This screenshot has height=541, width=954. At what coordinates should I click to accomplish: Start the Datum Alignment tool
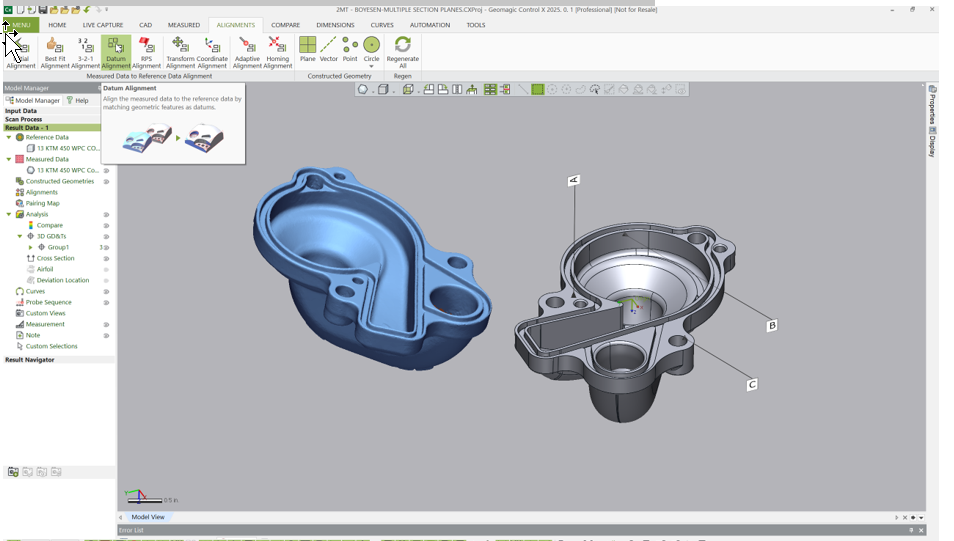116,52
